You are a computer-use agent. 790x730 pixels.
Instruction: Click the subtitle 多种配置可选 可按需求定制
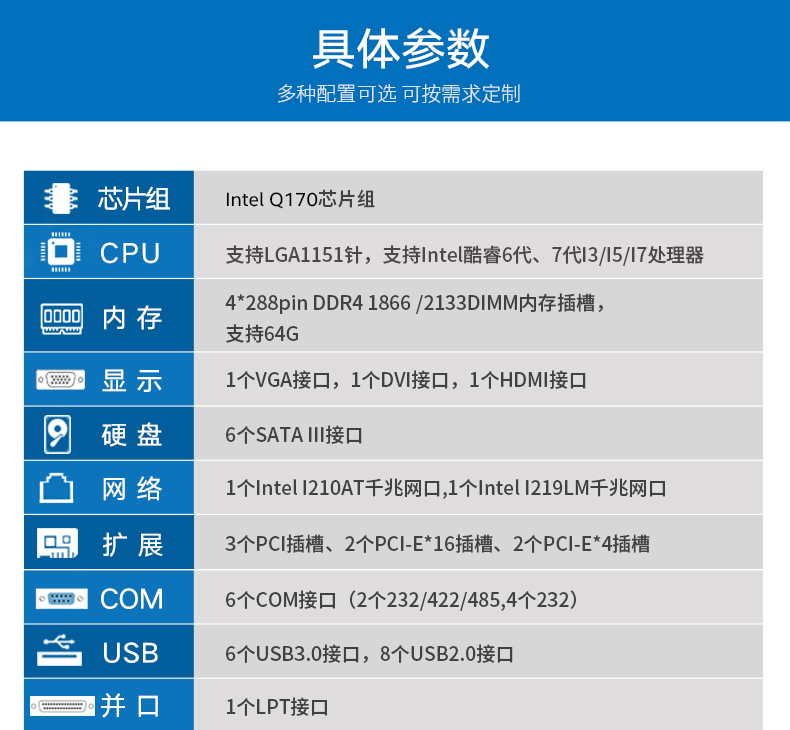click(398, 95)
